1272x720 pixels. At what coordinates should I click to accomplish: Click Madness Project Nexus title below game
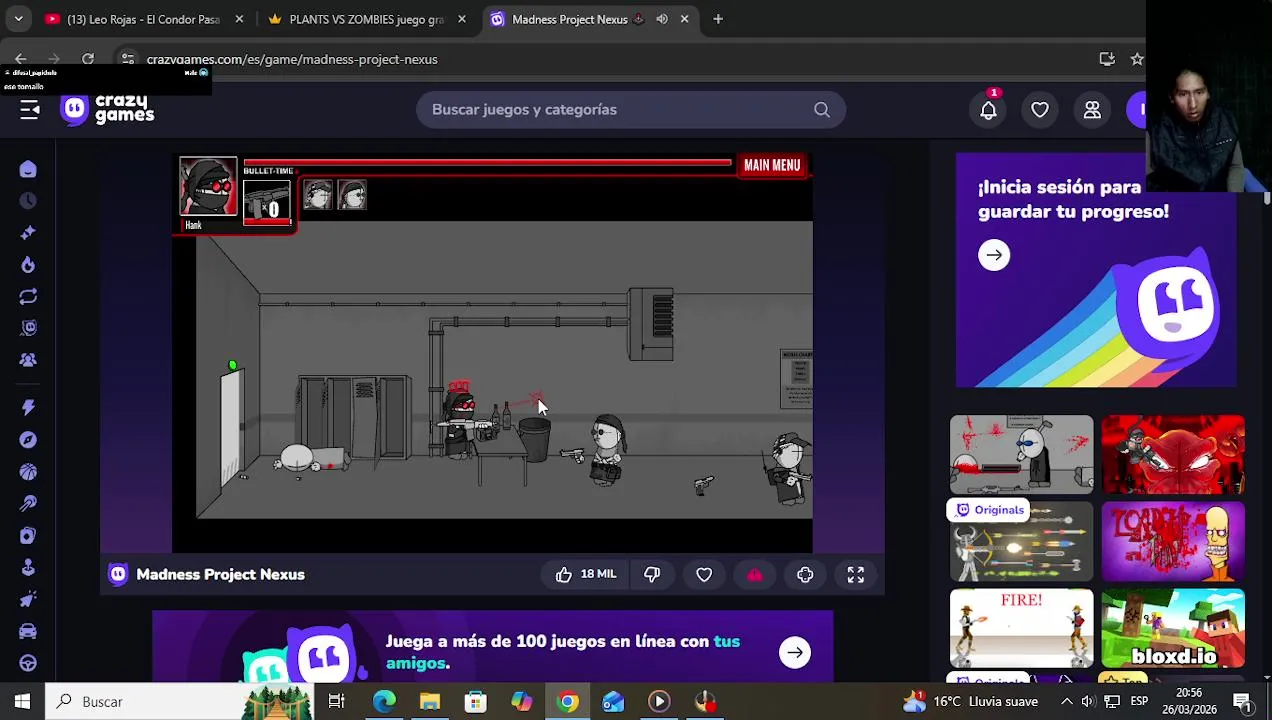220,574
